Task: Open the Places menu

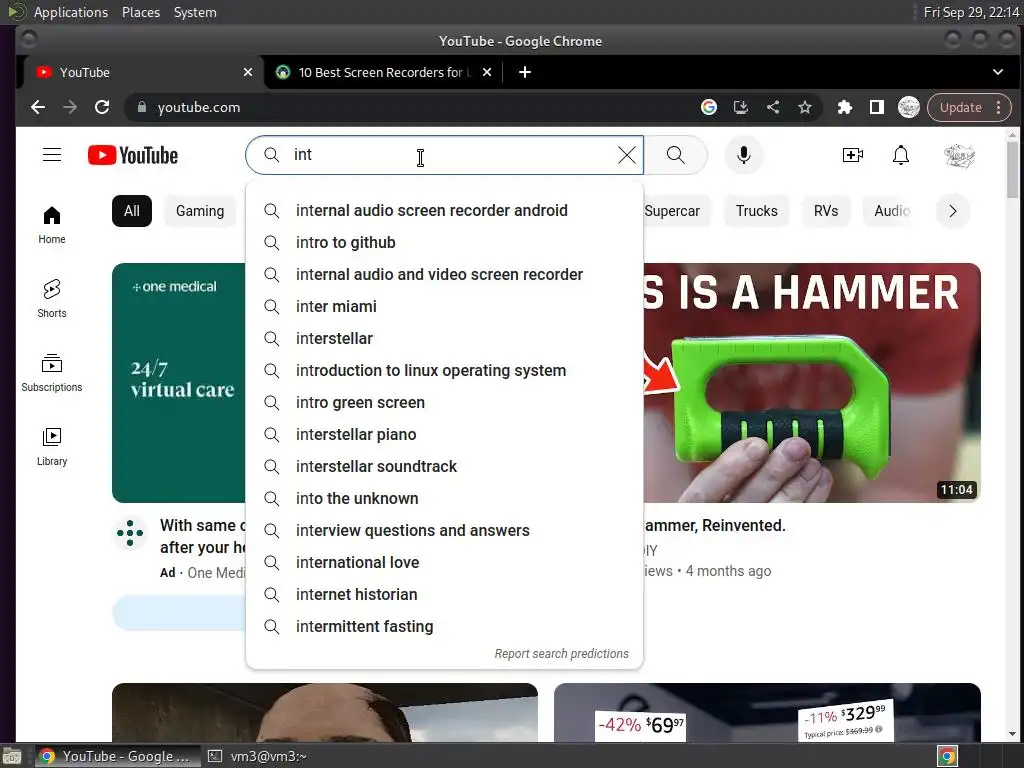Action: point(140,12)
